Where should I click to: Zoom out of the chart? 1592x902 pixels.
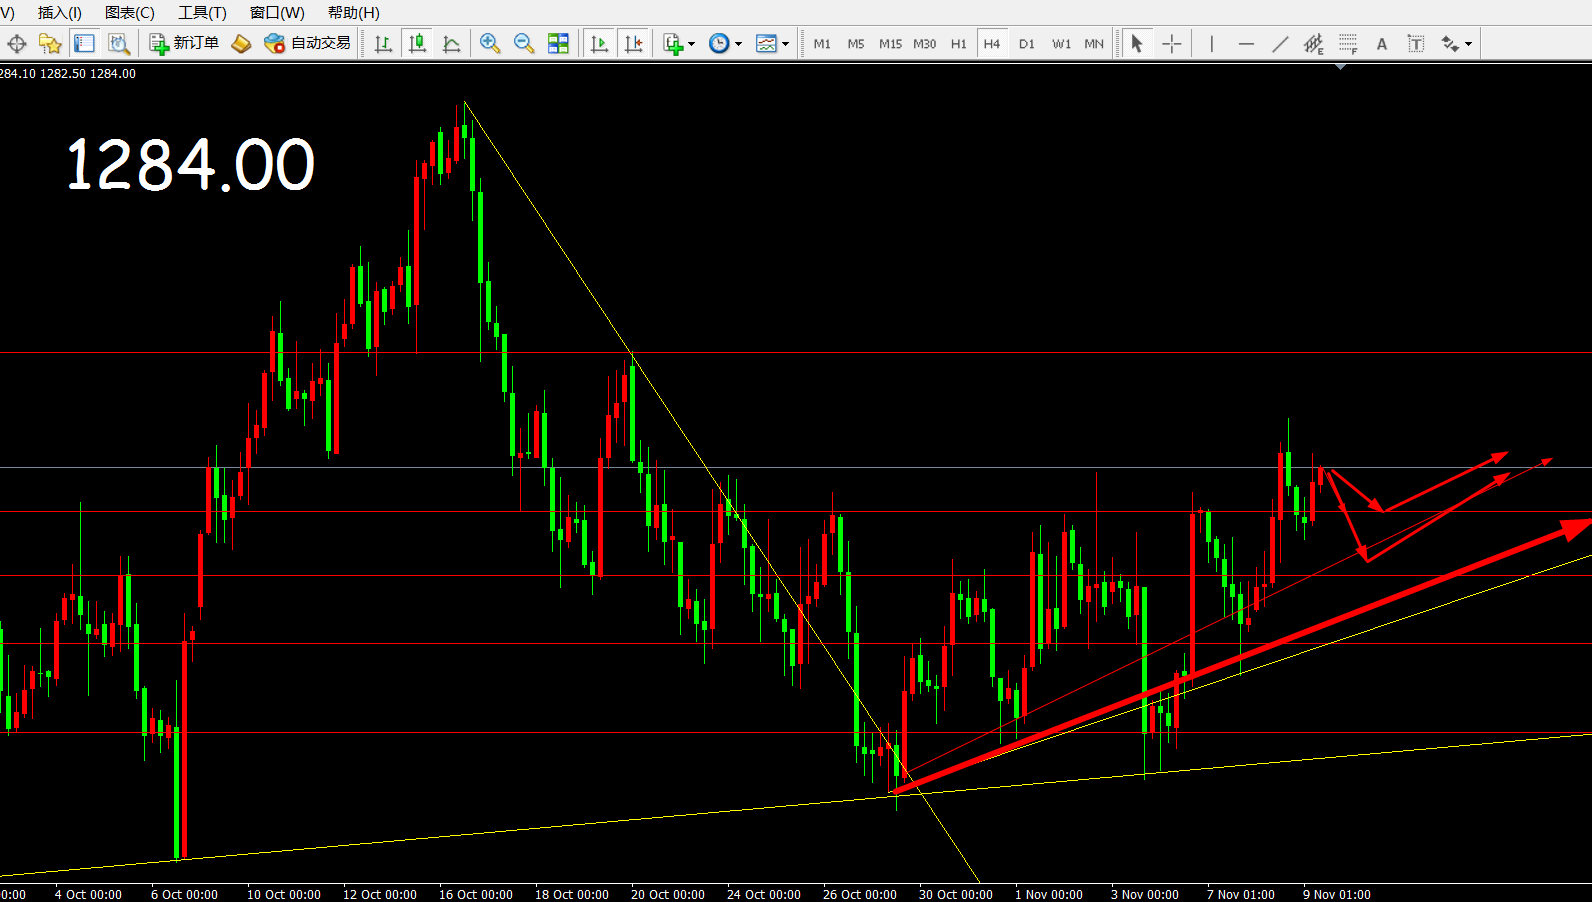(523, 43)
